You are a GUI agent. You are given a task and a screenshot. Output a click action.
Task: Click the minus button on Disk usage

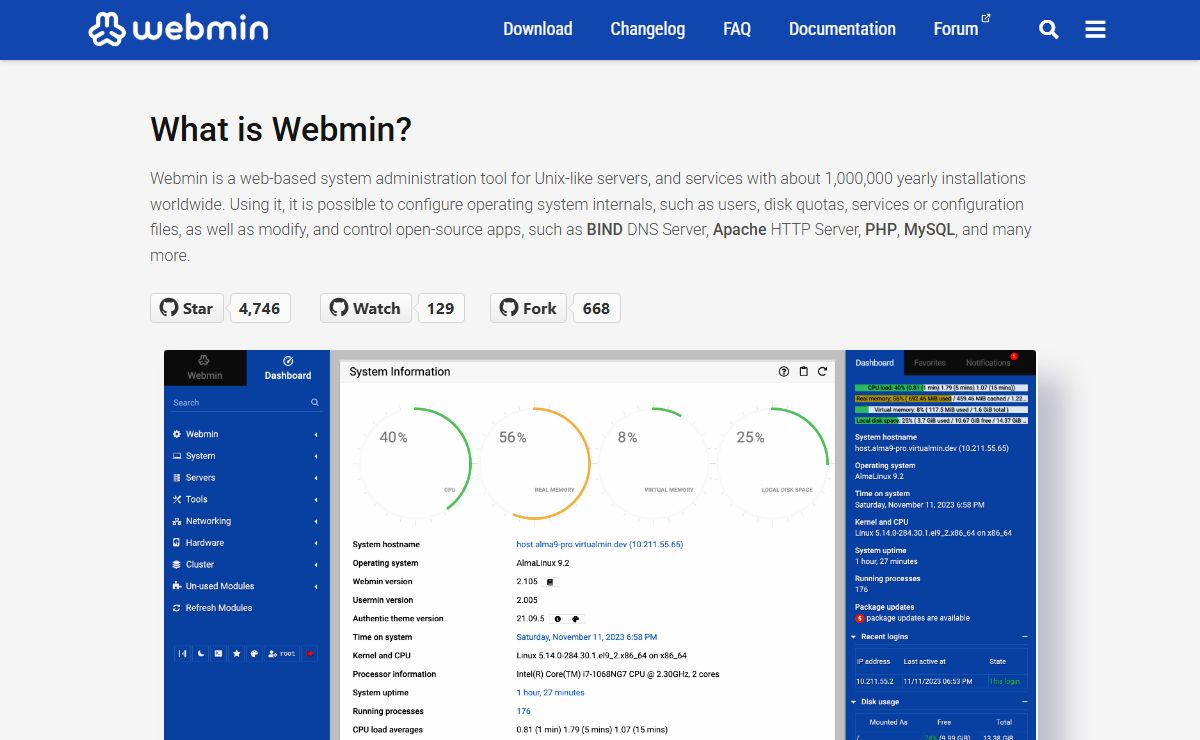click(1025, 702)
